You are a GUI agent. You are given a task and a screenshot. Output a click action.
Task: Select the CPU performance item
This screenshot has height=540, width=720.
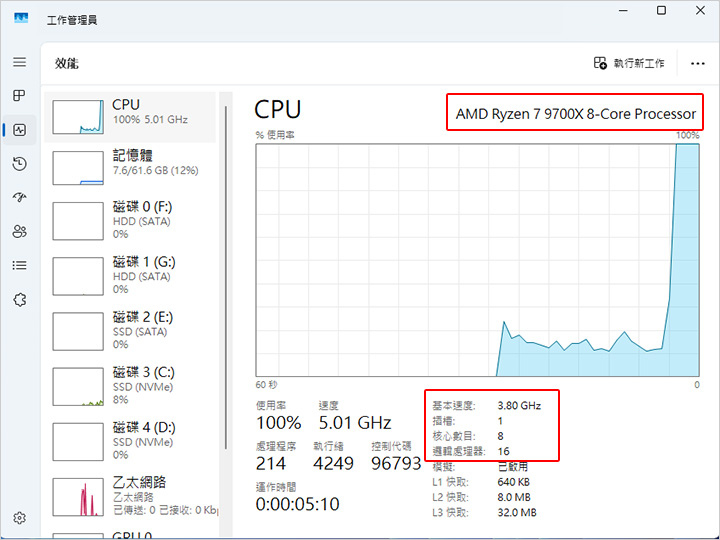pos(130,117)
